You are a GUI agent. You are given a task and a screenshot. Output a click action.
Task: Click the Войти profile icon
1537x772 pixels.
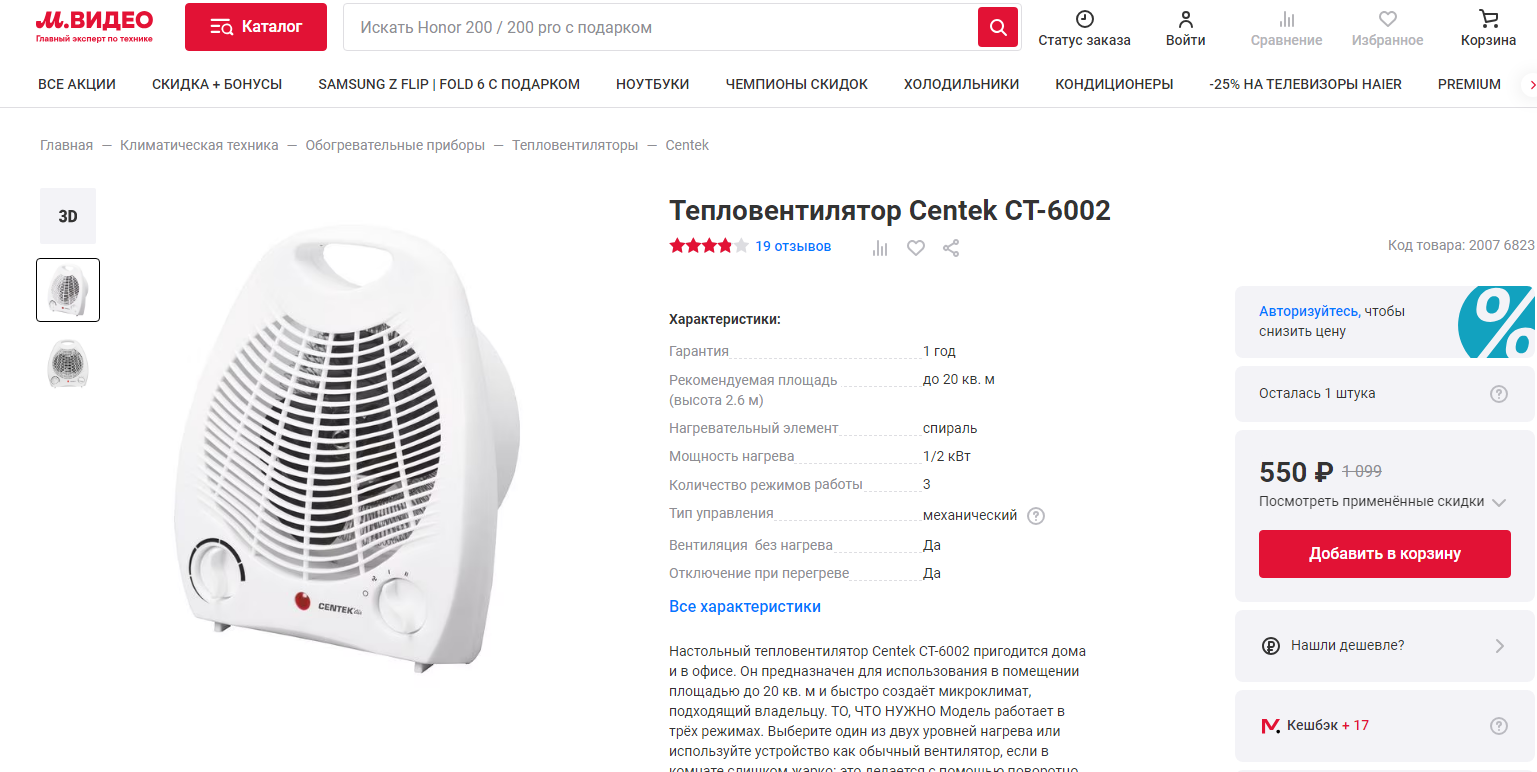1186,19
